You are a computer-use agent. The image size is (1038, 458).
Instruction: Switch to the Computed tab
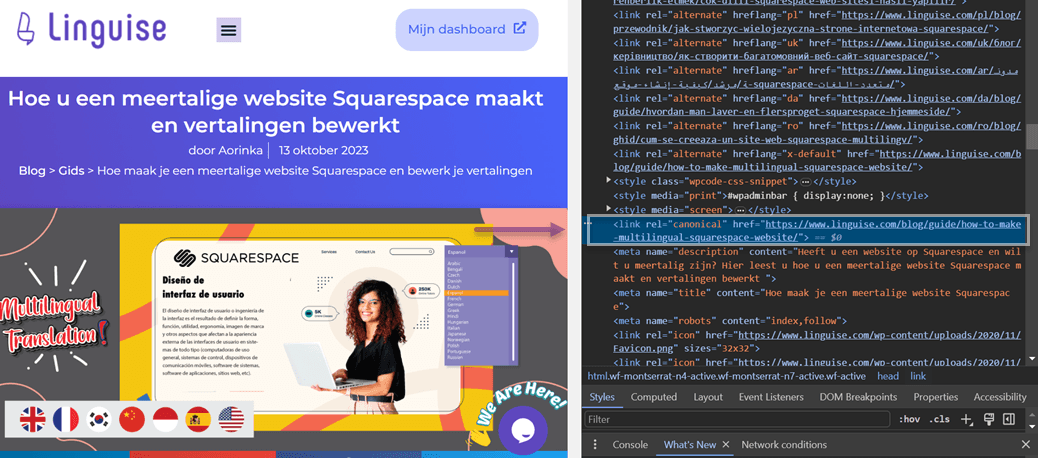tap(653, 397)
